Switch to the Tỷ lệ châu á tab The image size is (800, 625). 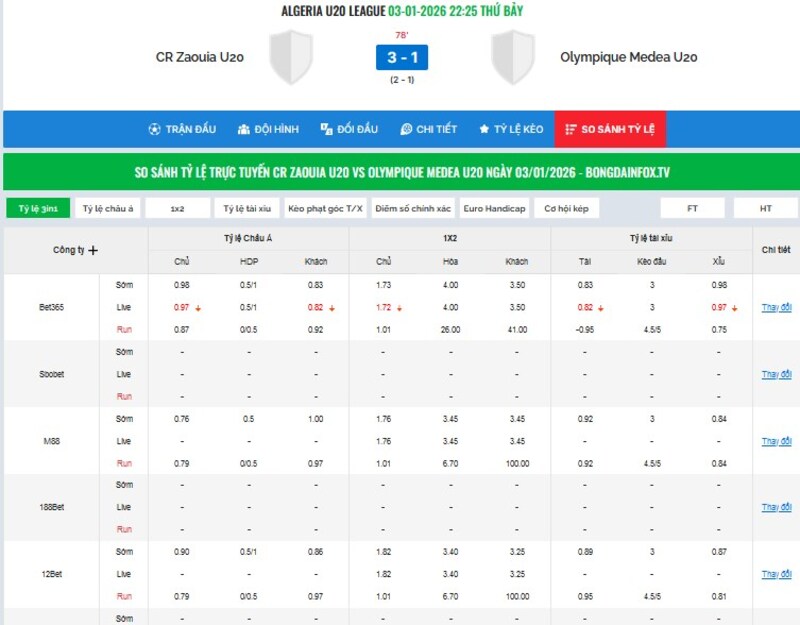point(107,208)
